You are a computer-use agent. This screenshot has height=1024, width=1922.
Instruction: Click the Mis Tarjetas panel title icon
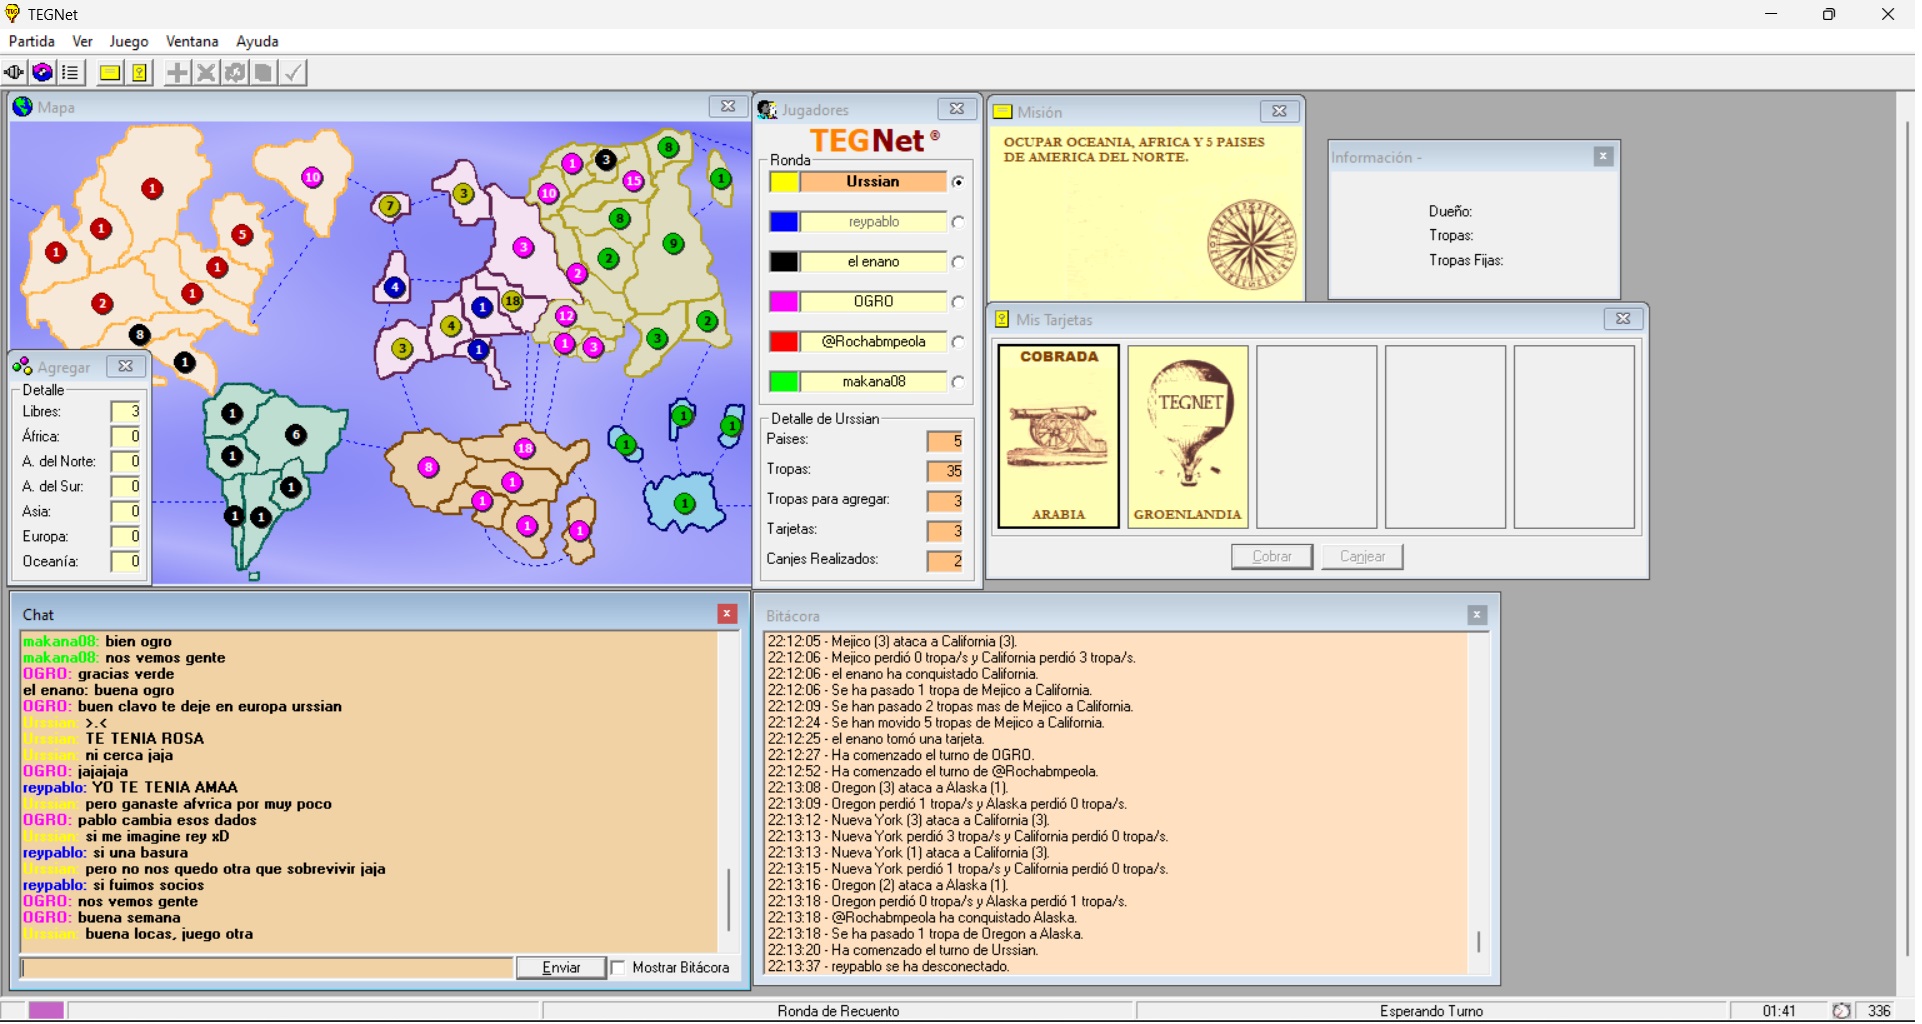pyautogui.click(x=1002, y=320)
